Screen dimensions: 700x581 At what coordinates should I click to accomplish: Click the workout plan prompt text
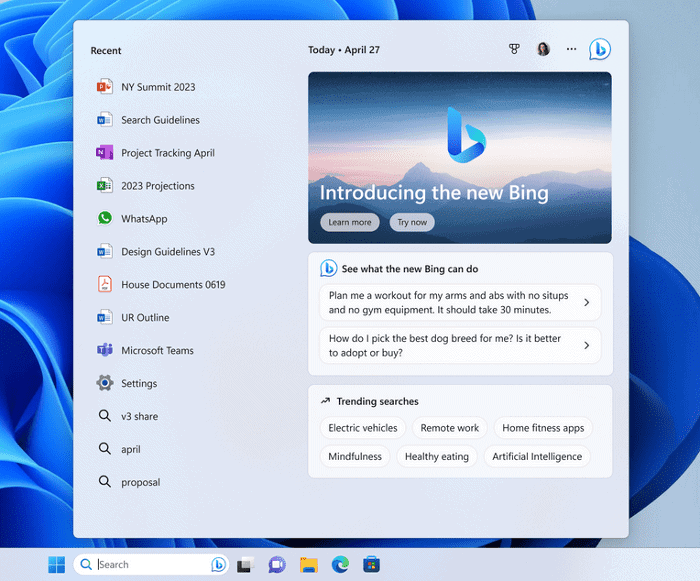point(448,302)
